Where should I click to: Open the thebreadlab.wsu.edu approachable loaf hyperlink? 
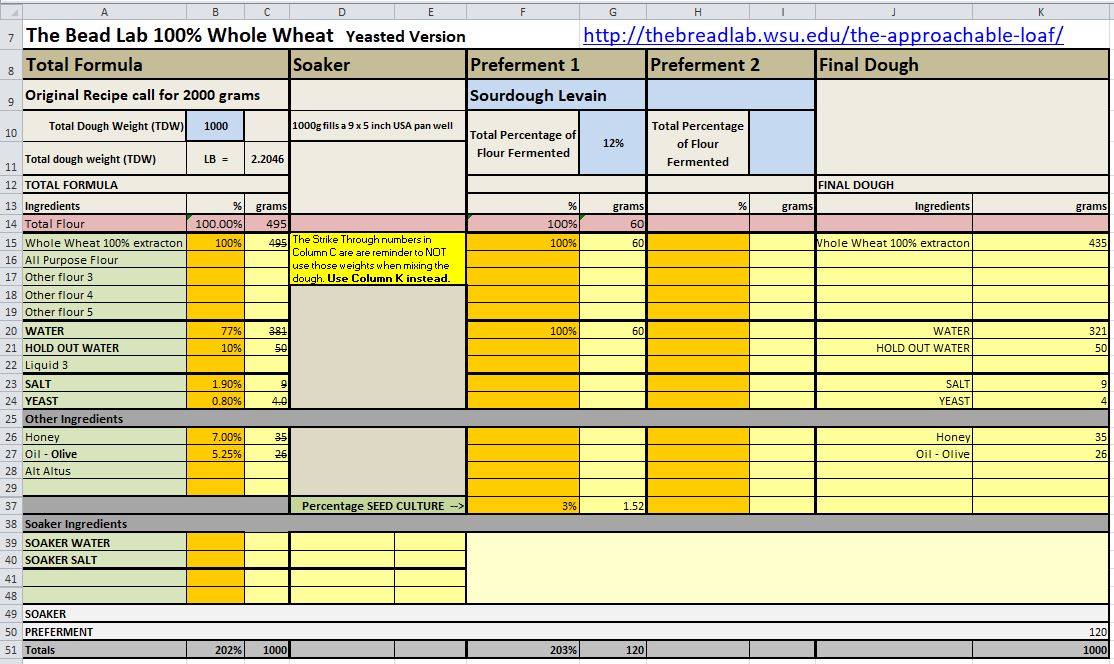[x=822, y=35]
